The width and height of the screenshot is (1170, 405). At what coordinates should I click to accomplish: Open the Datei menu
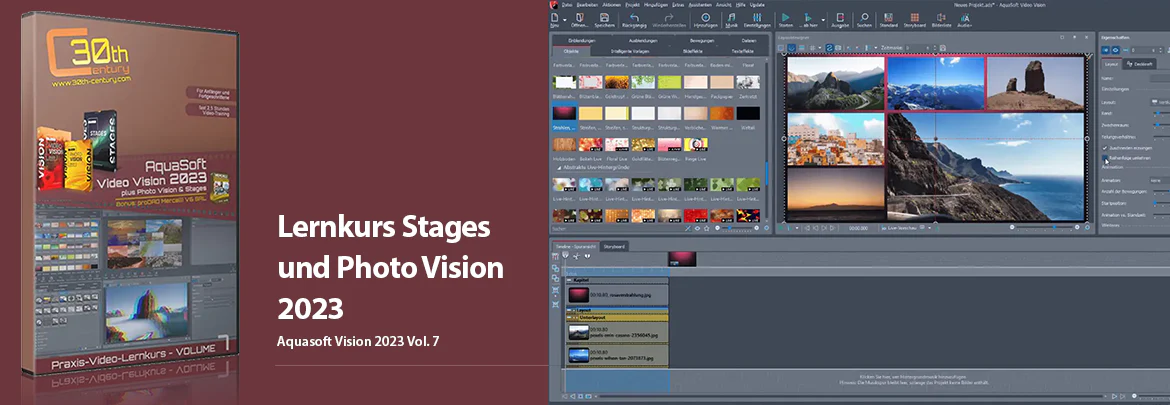coord(568,4)
